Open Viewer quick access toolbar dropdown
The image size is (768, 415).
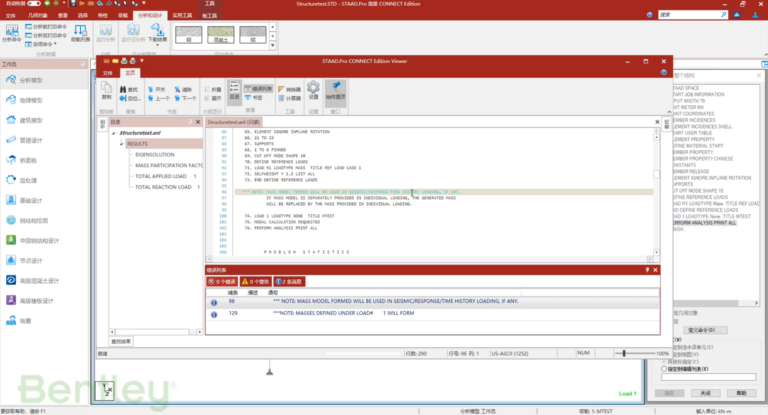(x=142, y=61)
